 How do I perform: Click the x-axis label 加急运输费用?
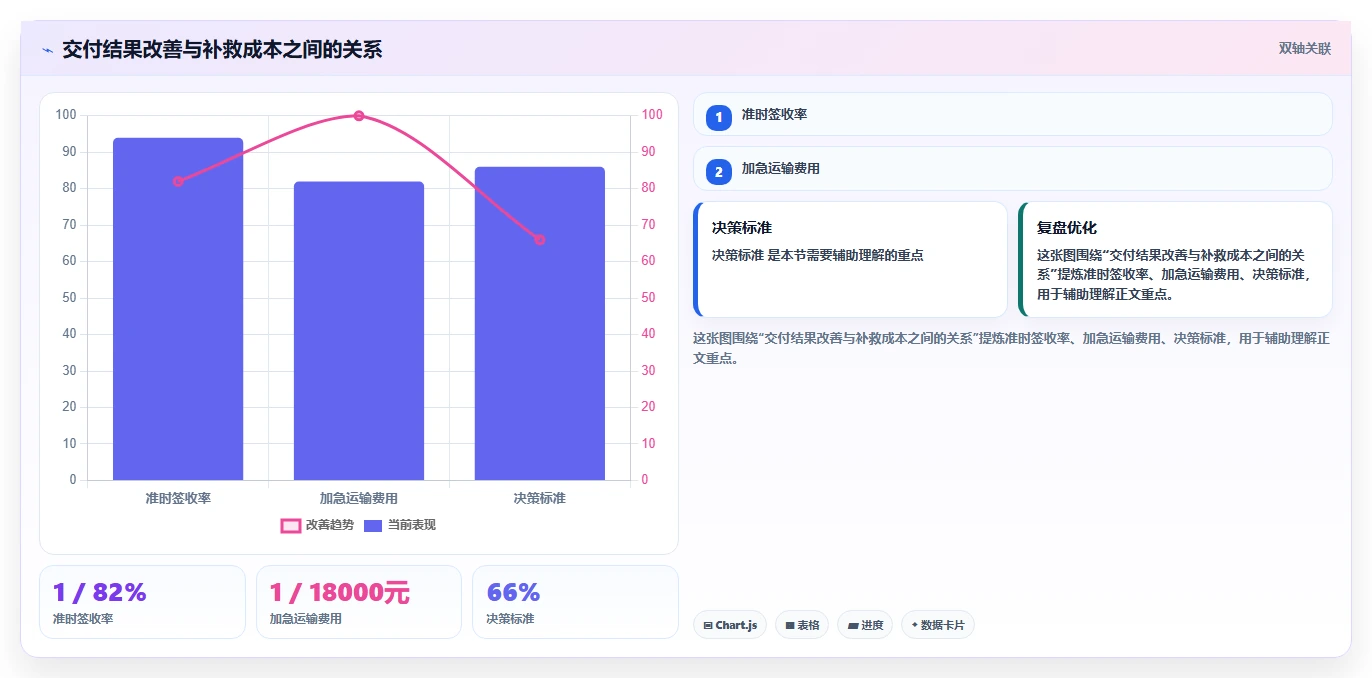click(359, 498)
